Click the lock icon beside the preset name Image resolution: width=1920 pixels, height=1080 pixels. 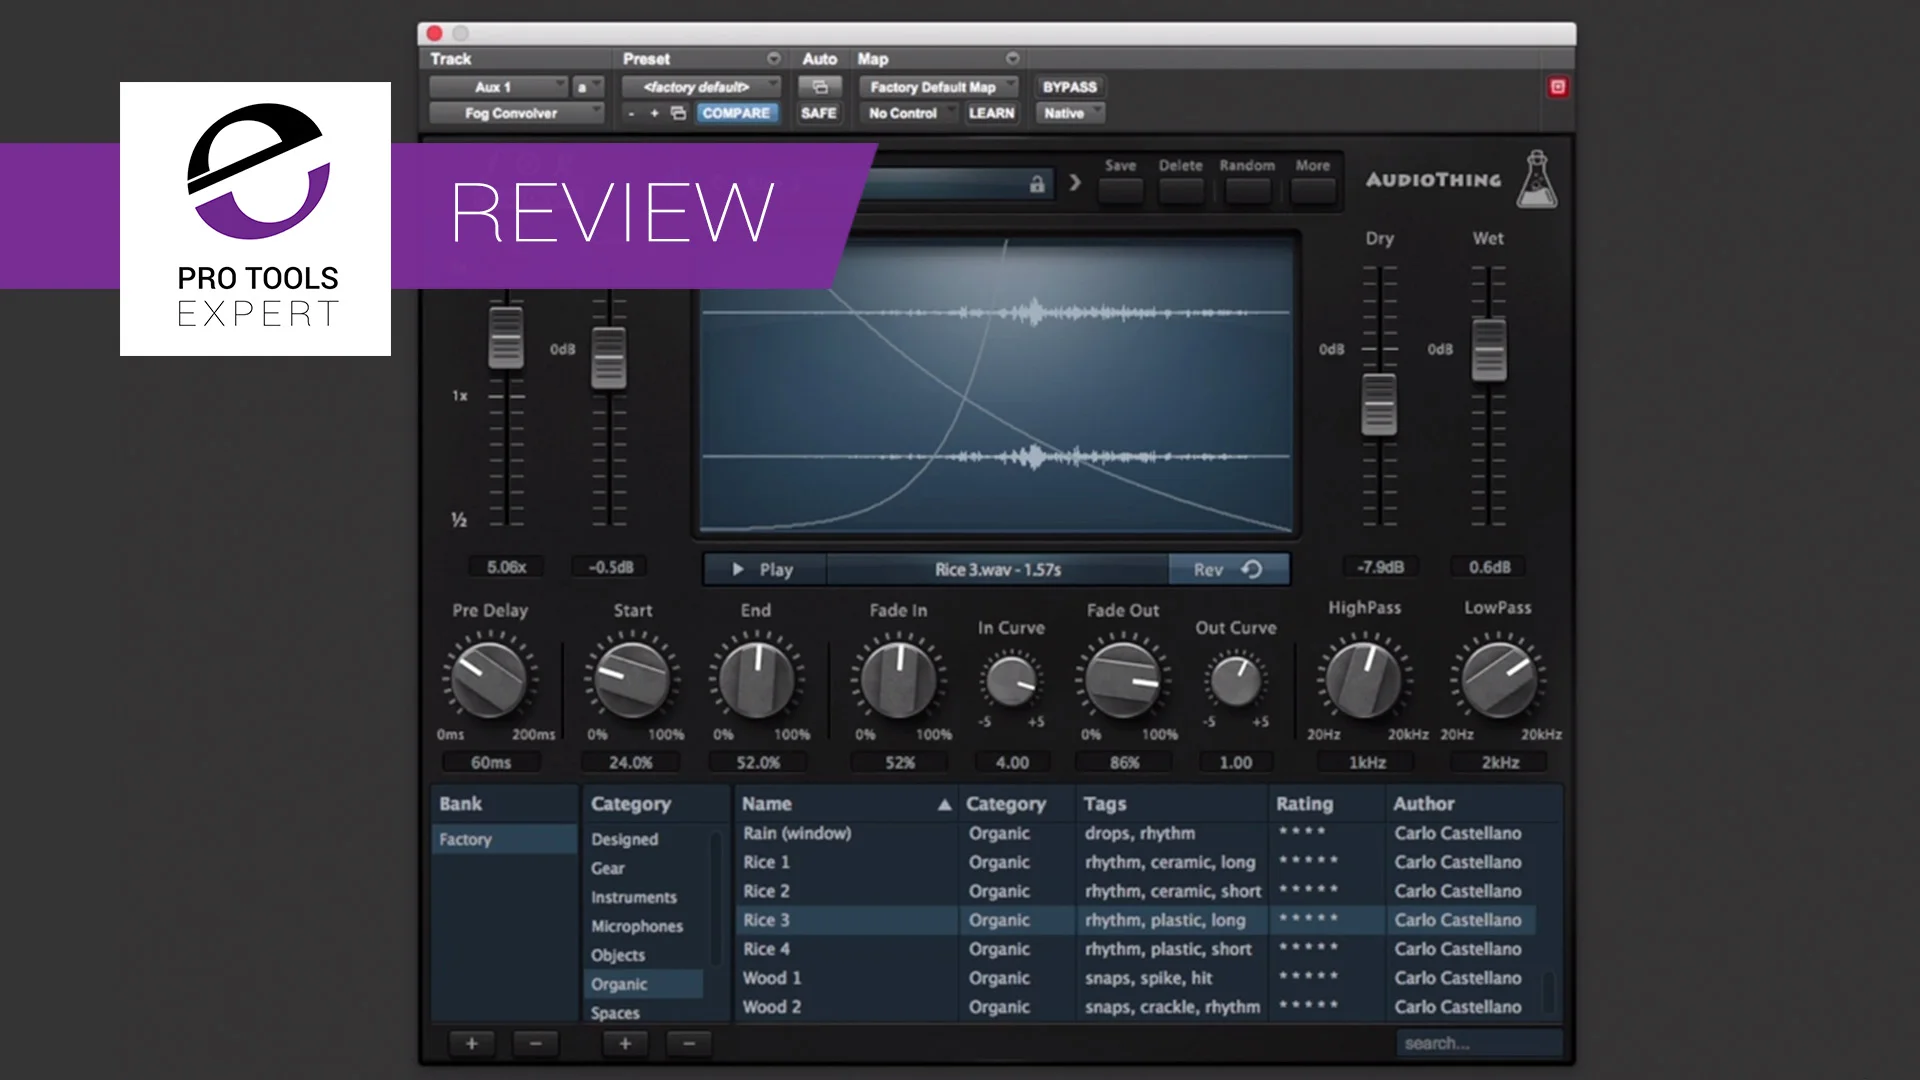(1036, 184)
